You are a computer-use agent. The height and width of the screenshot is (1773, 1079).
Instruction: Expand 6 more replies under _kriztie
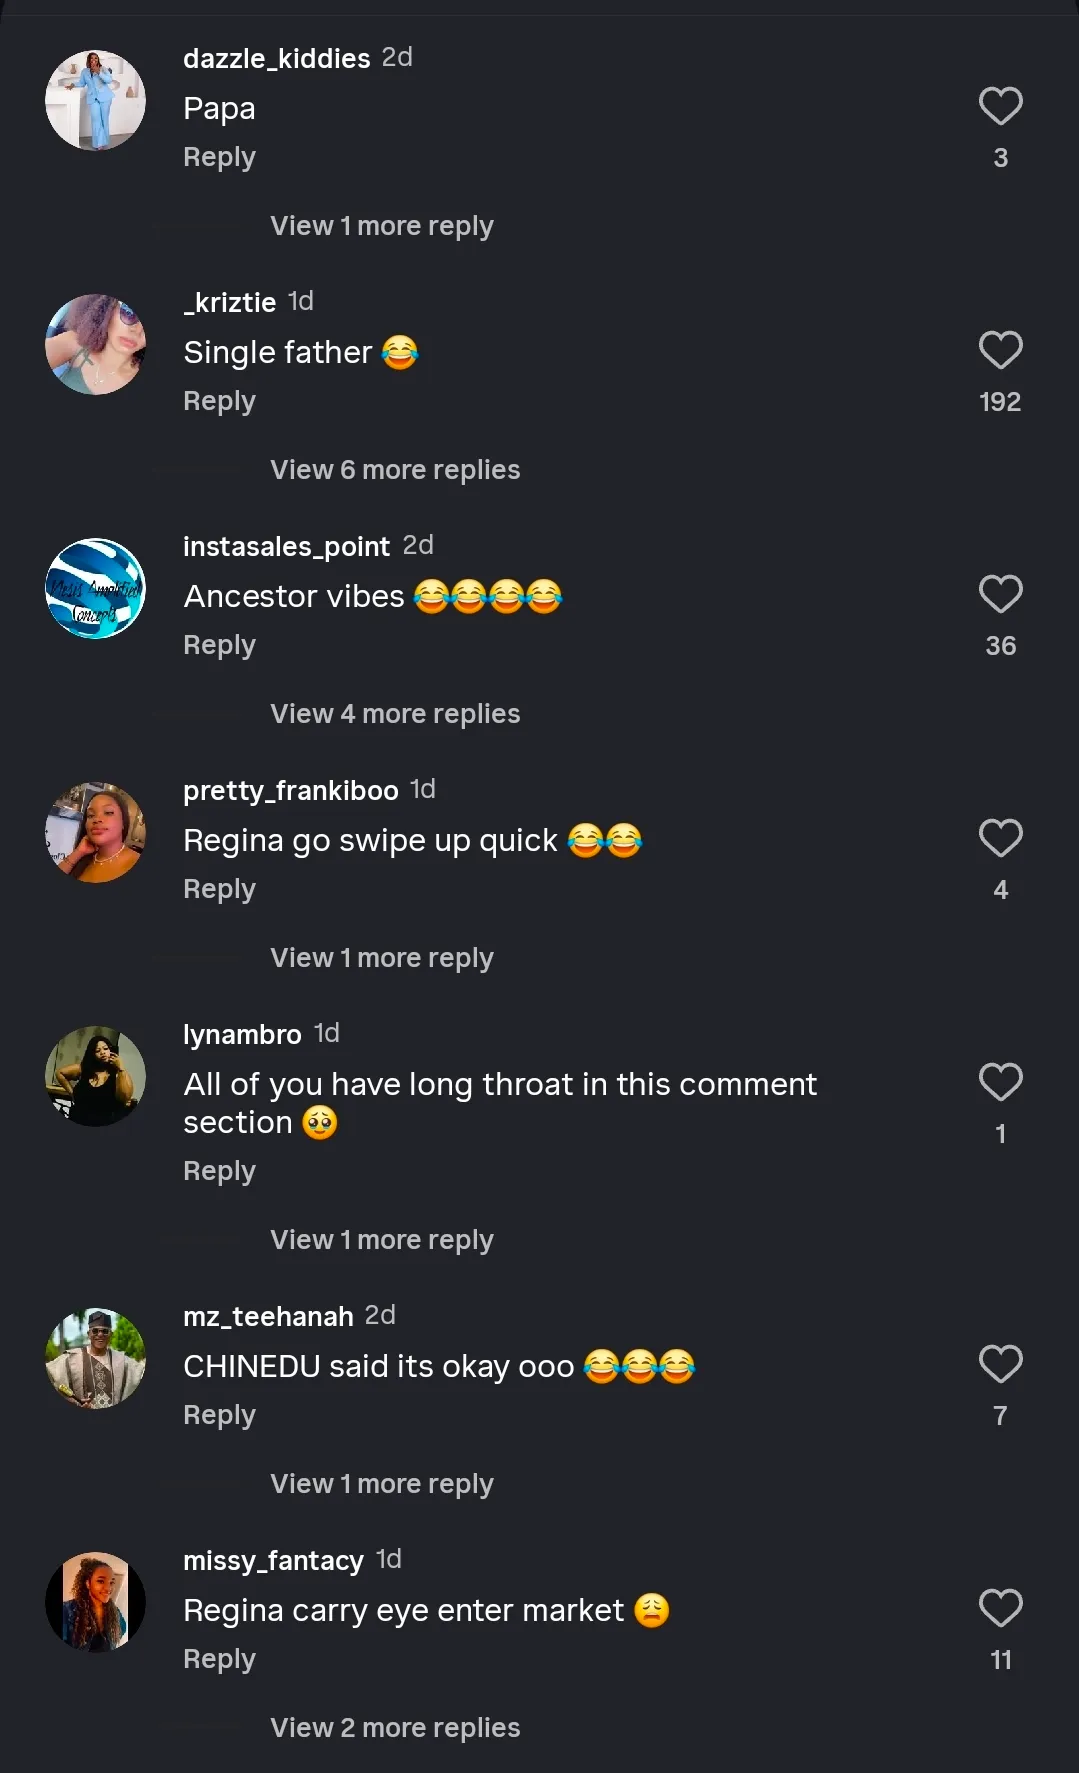[x=395, y=470]
